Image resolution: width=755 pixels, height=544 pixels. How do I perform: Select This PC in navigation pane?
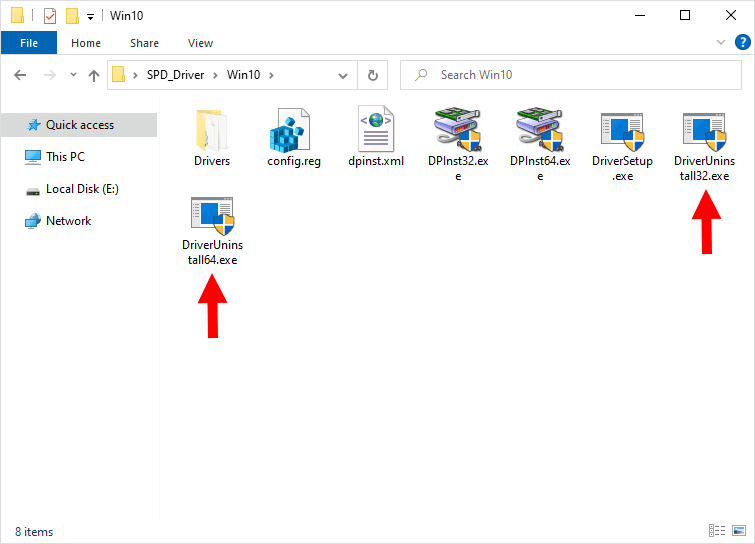point(65,157)
